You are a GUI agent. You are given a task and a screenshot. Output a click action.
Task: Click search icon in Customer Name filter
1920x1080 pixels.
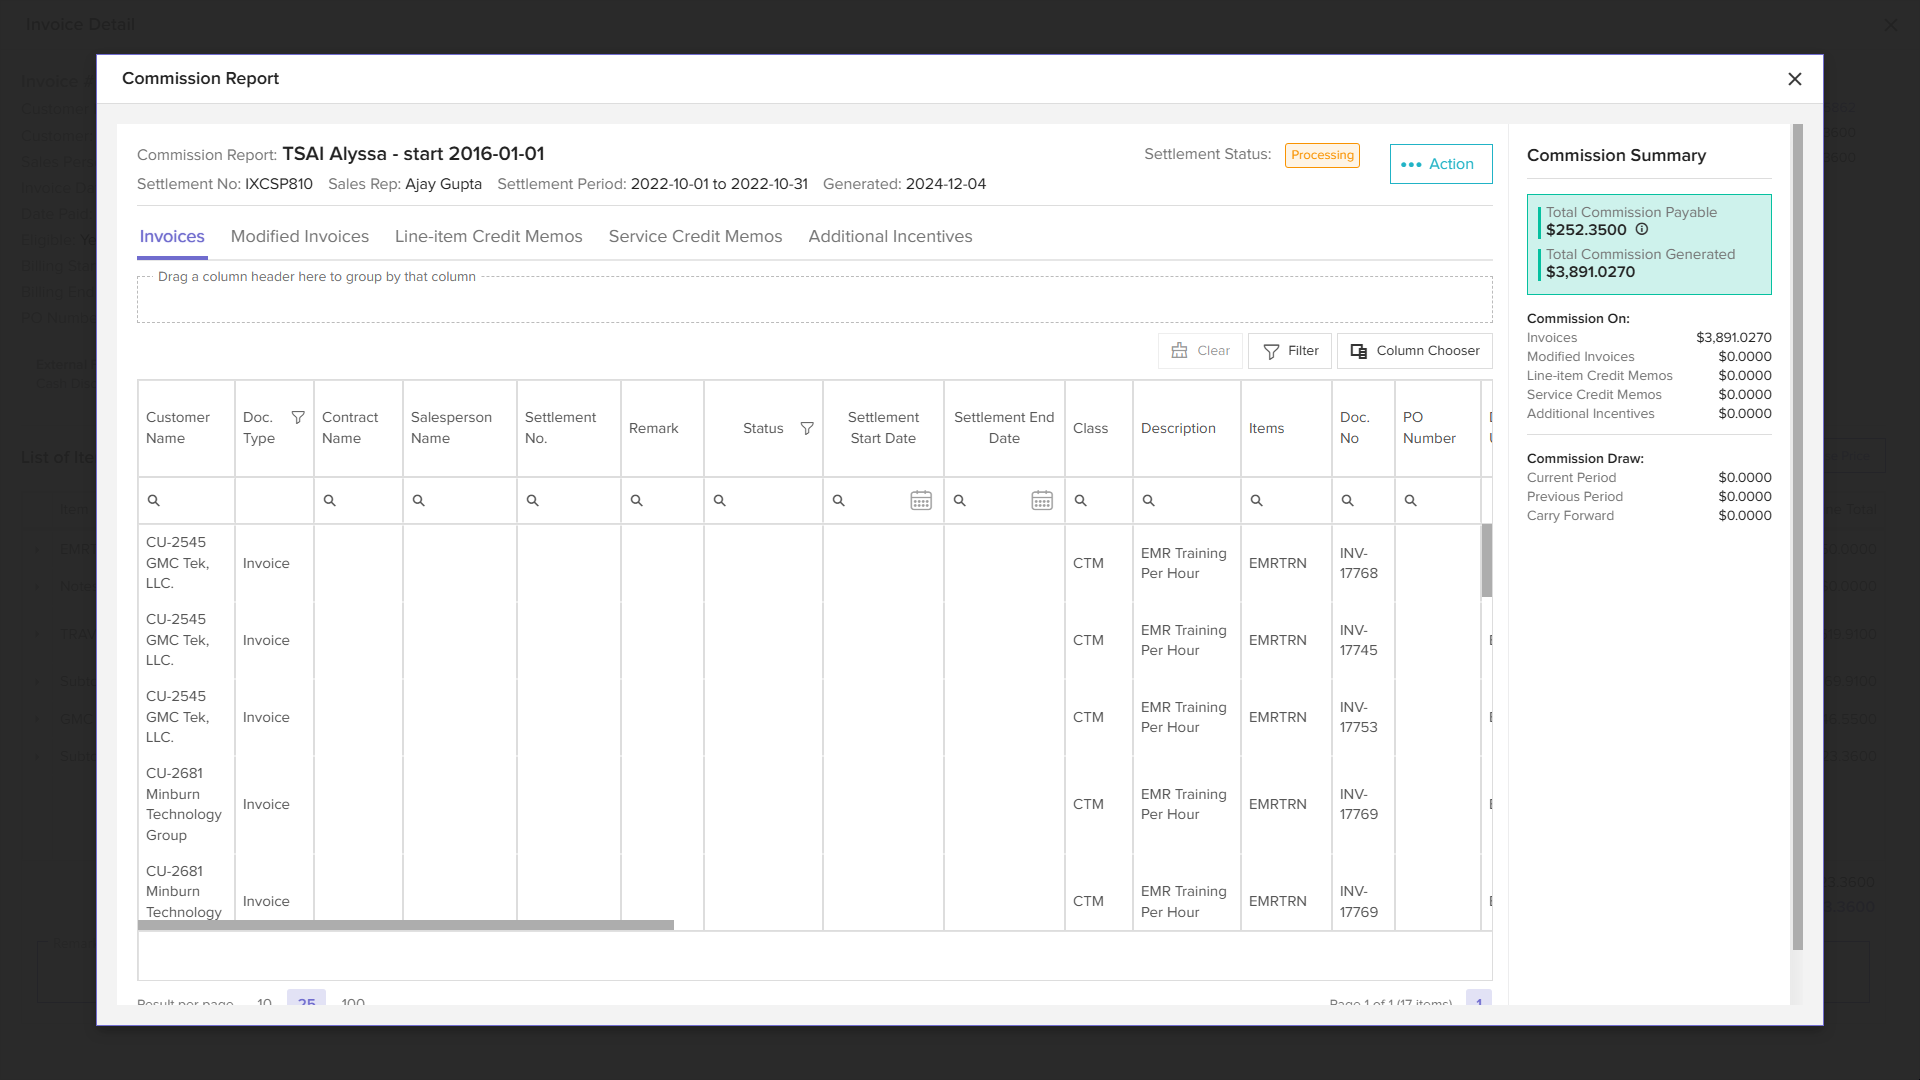coord(154,500)
